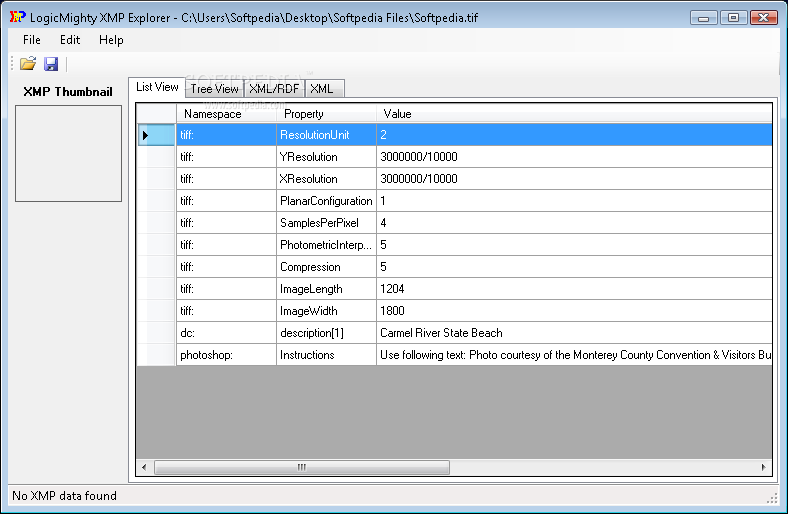788x514 pixels.
Task: Minimize the XMP Explorer window
Action: pyautogui.click(x=704, y=18)
